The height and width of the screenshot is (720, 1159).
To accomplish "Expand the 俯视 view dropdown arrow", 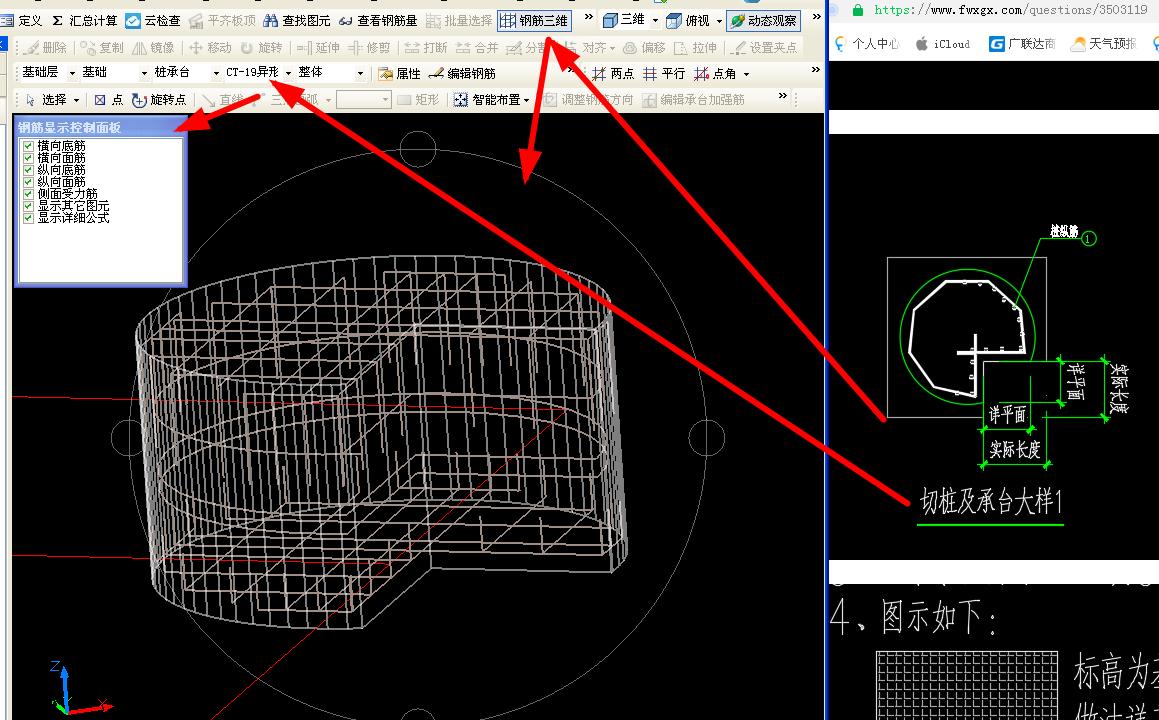I will [x=719, y=21].
